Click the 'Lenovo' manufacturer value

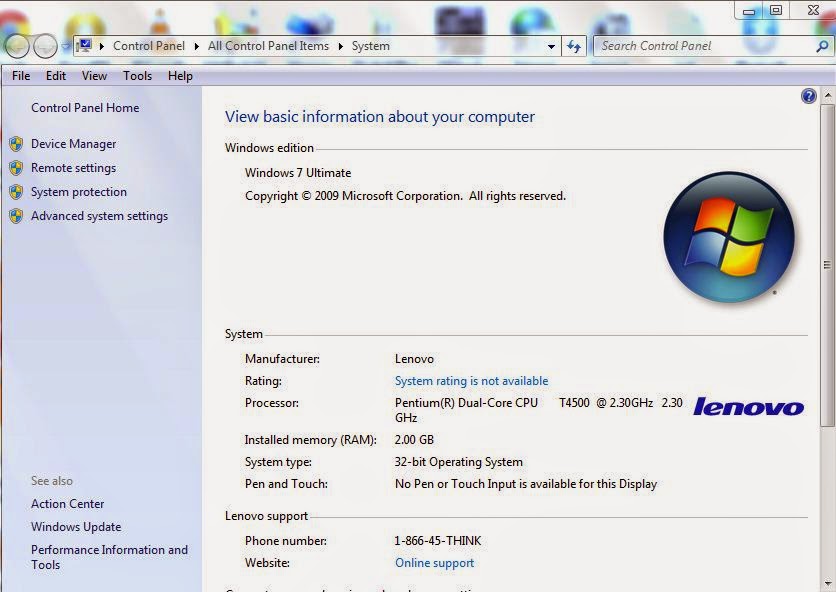(414, 359)
